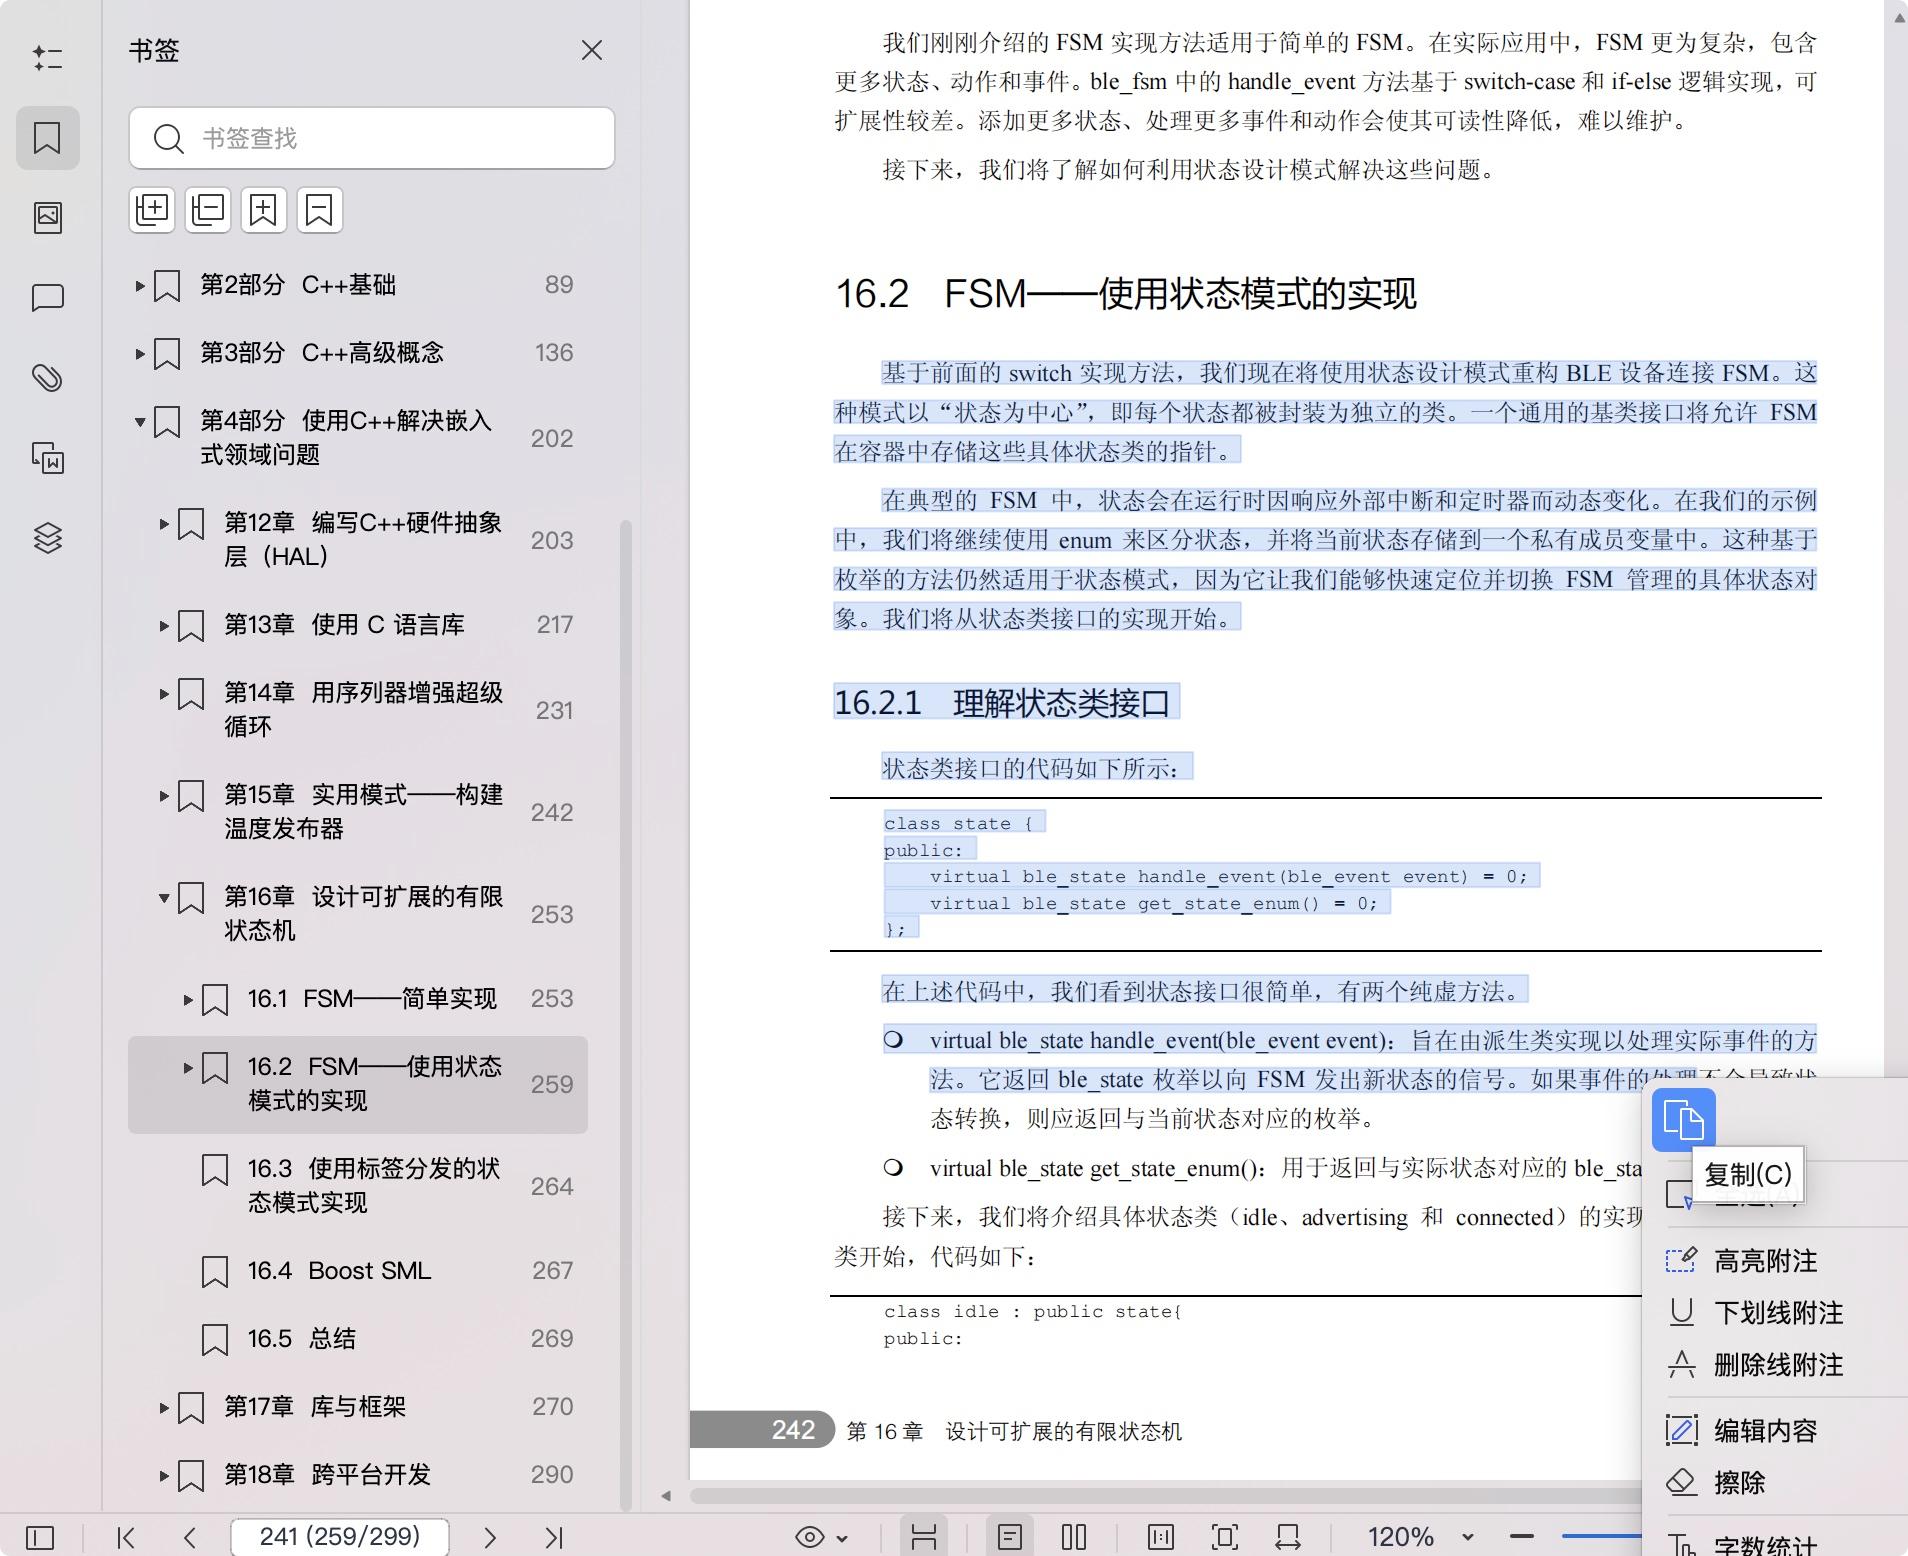The image size is (1908, 1556).
Task: Collapse 第4部分 使用C++解决嵌入式领域问题 bookmark
Action: (x=140, y=422)
